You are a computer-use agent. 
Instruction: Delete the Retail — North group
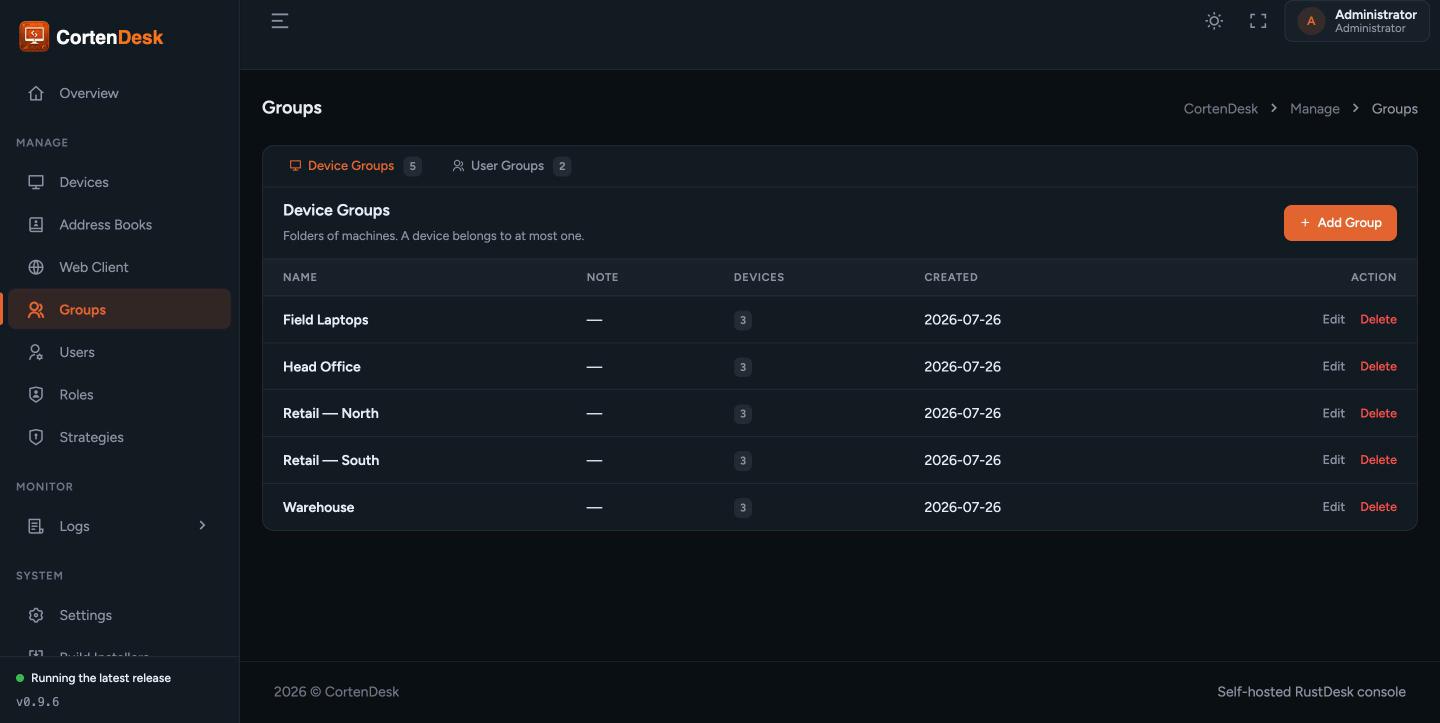[x=1378, y=413]
